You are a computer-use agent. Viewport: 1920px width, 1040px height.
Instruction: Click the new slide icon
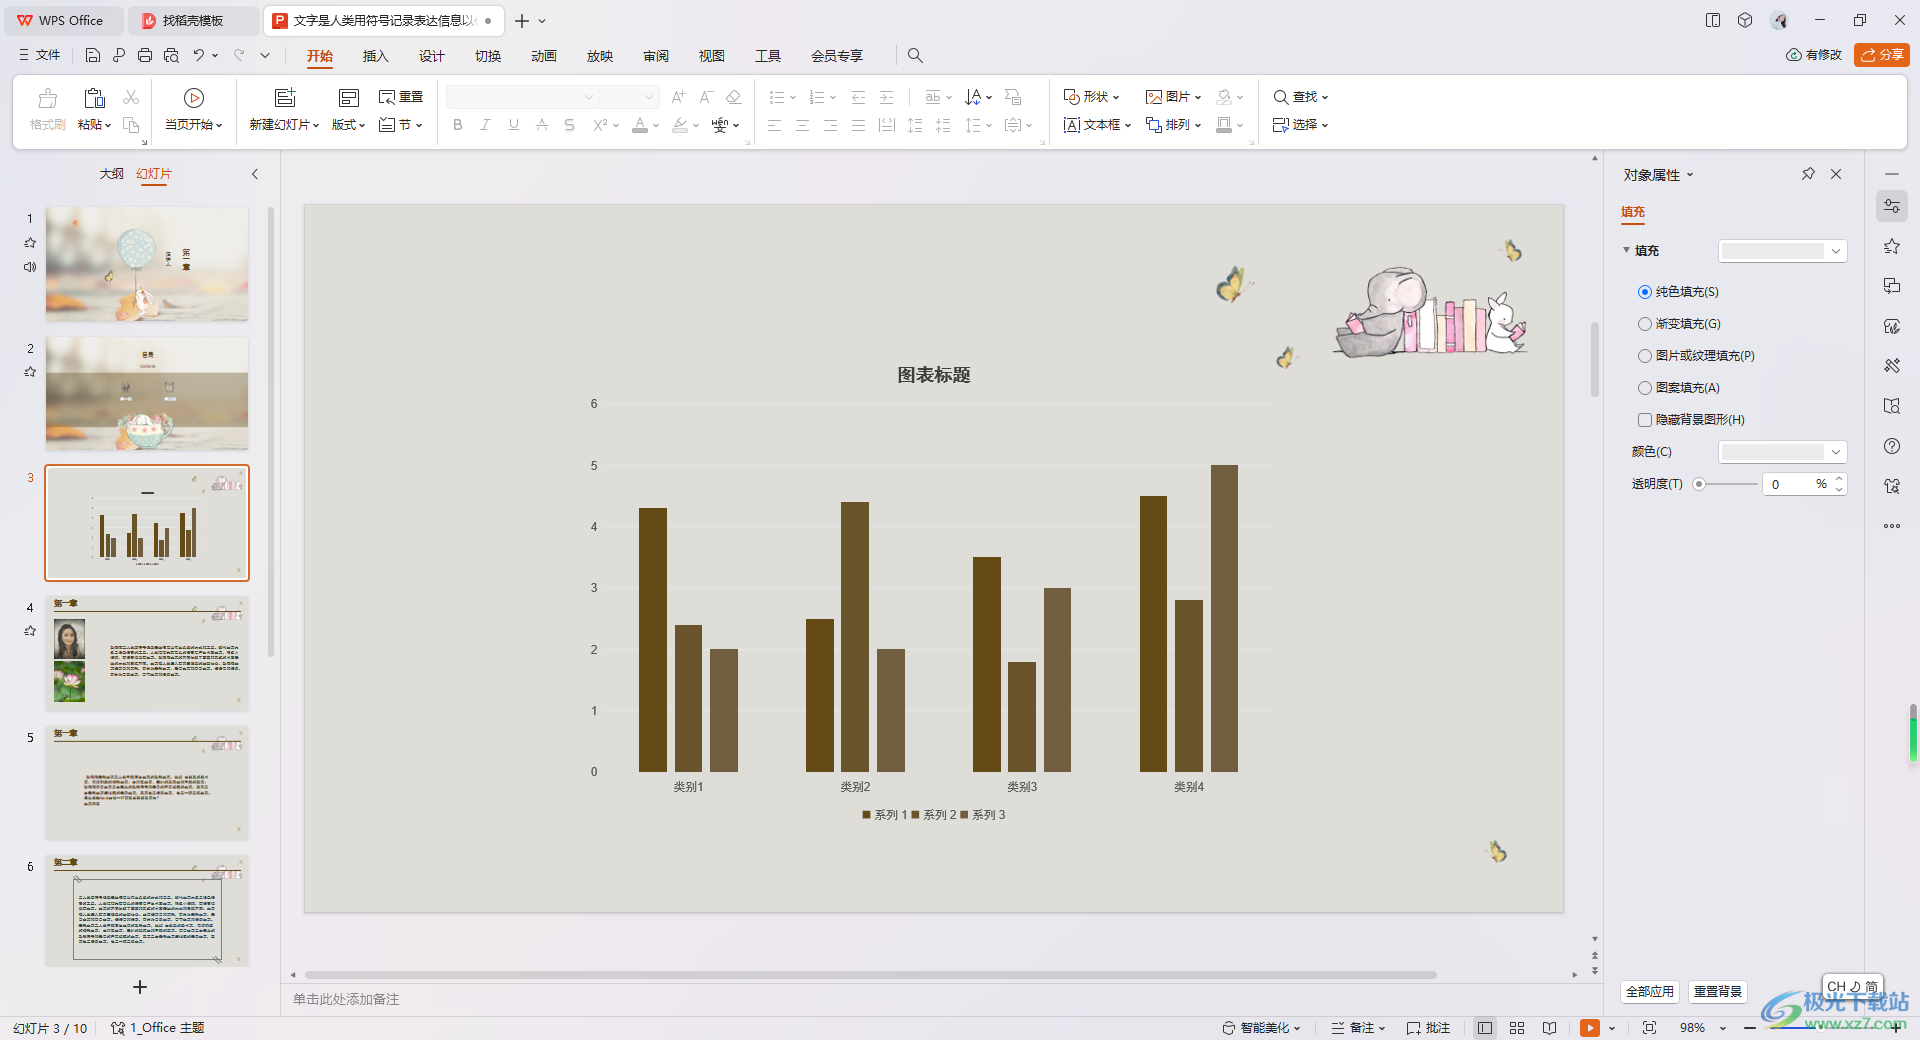[x=285, y=98]
